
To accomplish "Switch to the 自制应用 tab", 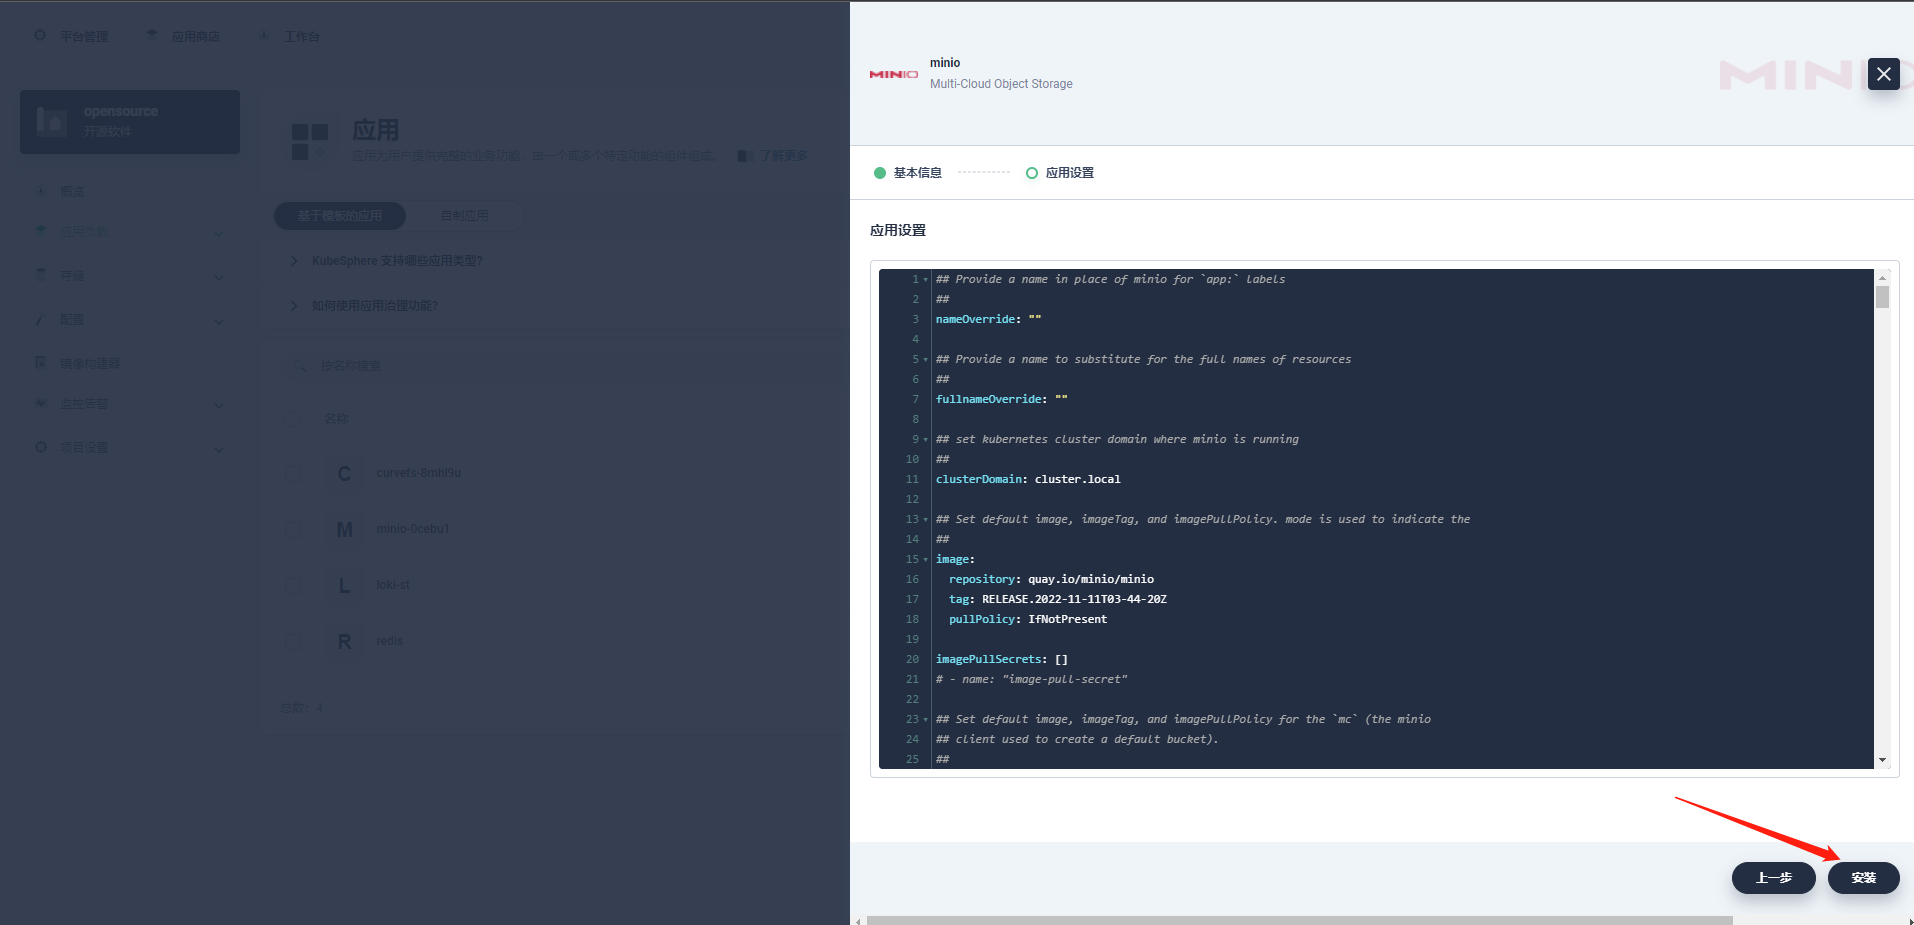I will 464,216.
